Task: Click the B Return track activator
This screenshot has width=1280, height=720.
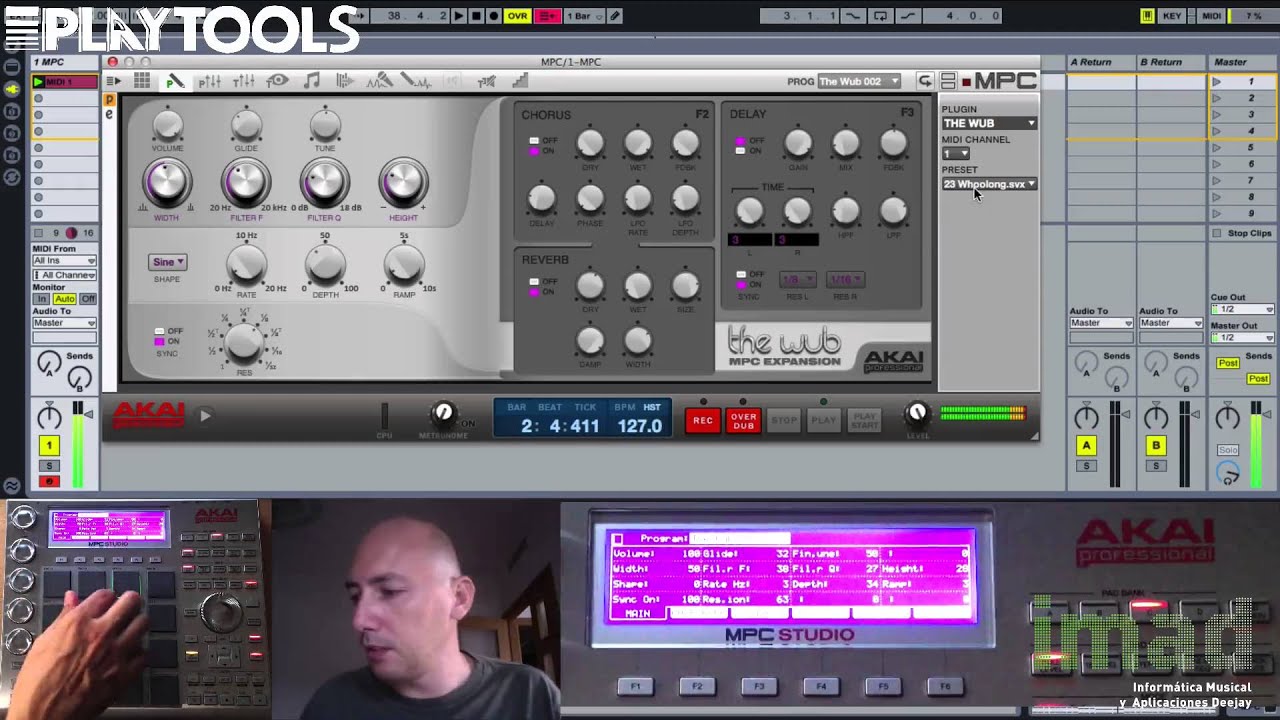Action: click(x=1156, y=446)
